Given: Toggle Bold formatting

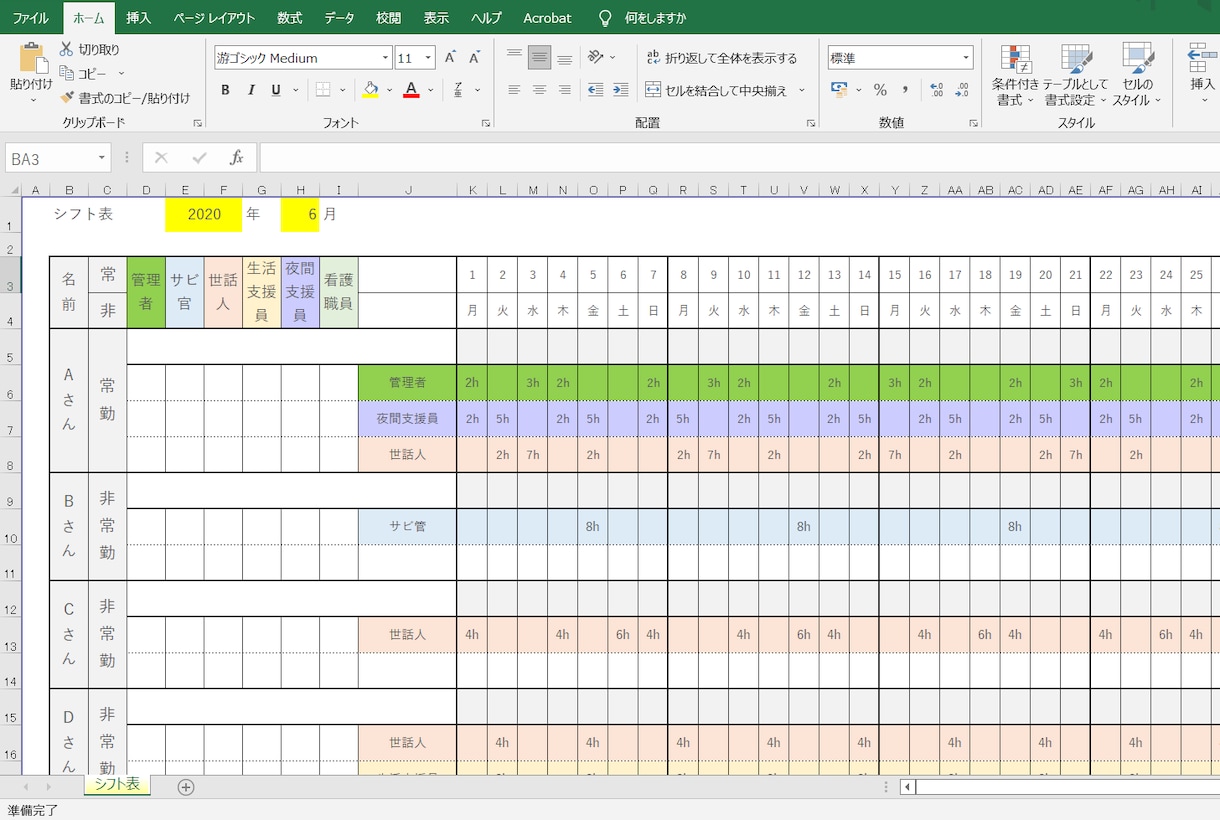Looking at the screenshot, I should (x=225, y=90).
